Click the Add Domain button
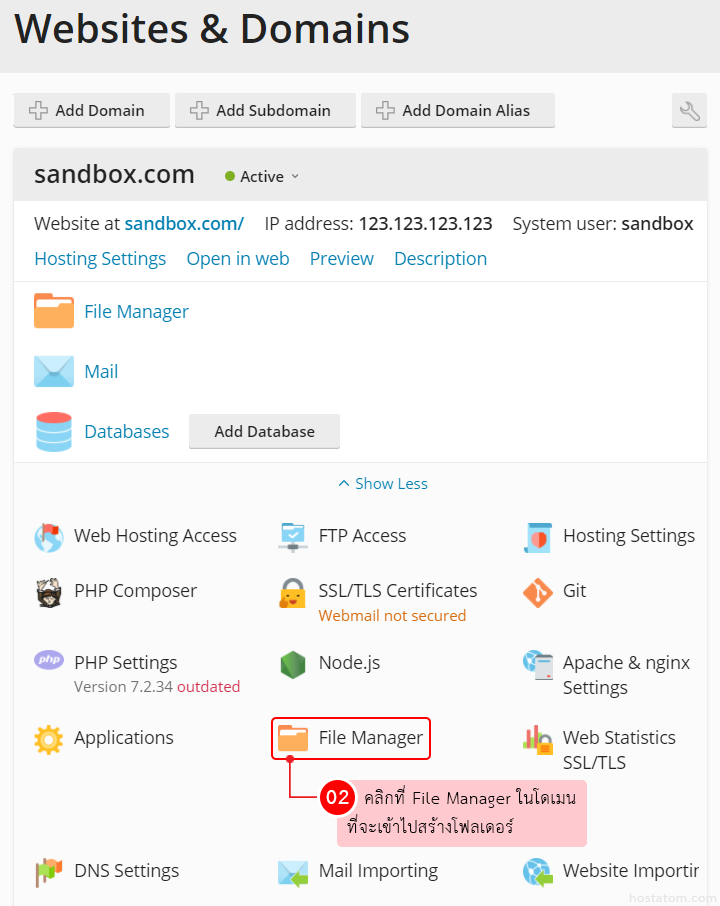Image resolution: width=720 pixels, height=906 pixels. tap(89, 111)
